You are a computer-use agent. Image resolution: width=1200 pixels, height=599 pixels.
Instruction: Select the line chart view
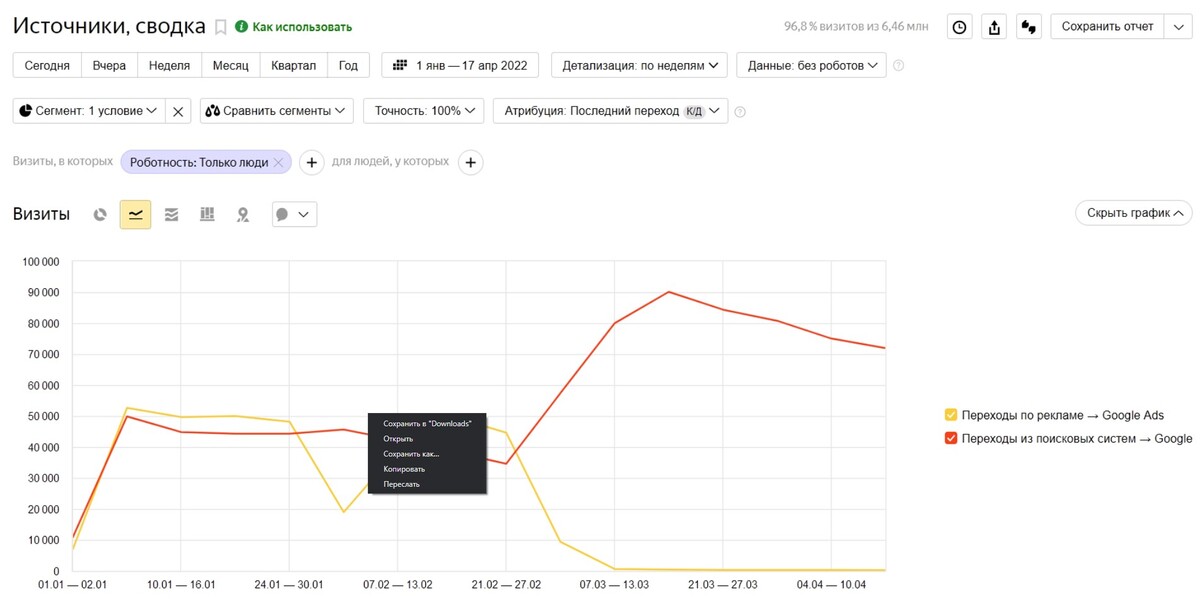click(x=136, y=214)
